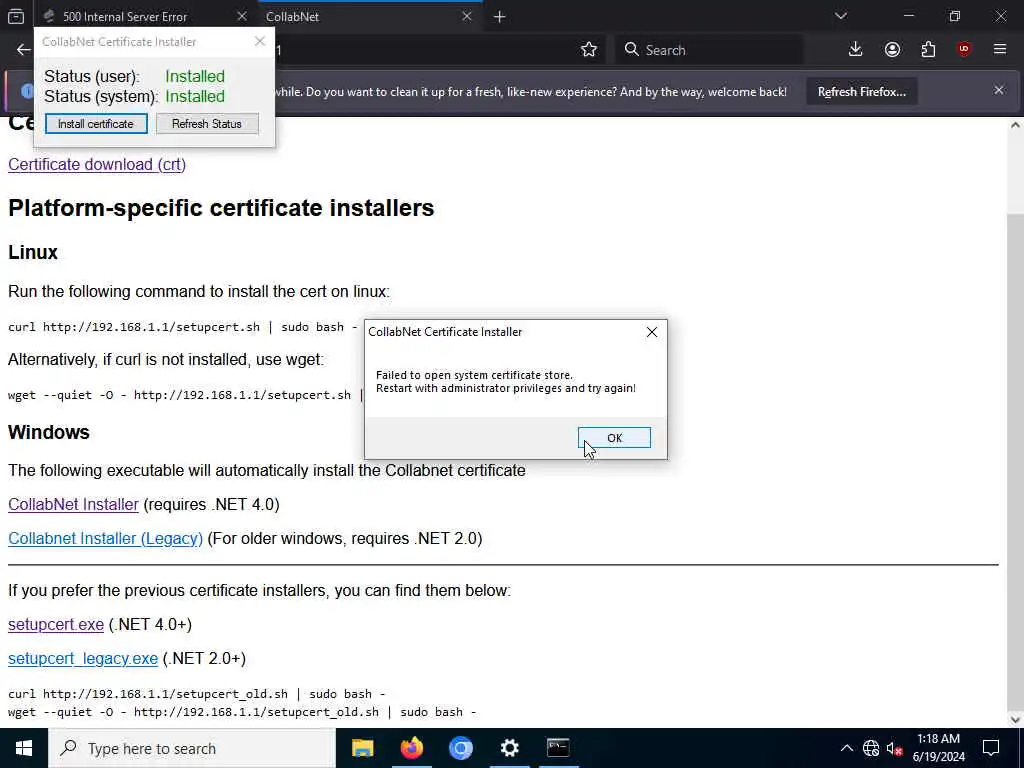This screenshot has height=768, width=1024.
Task: Open the network globe tray icon
Action: click(871, 748)
